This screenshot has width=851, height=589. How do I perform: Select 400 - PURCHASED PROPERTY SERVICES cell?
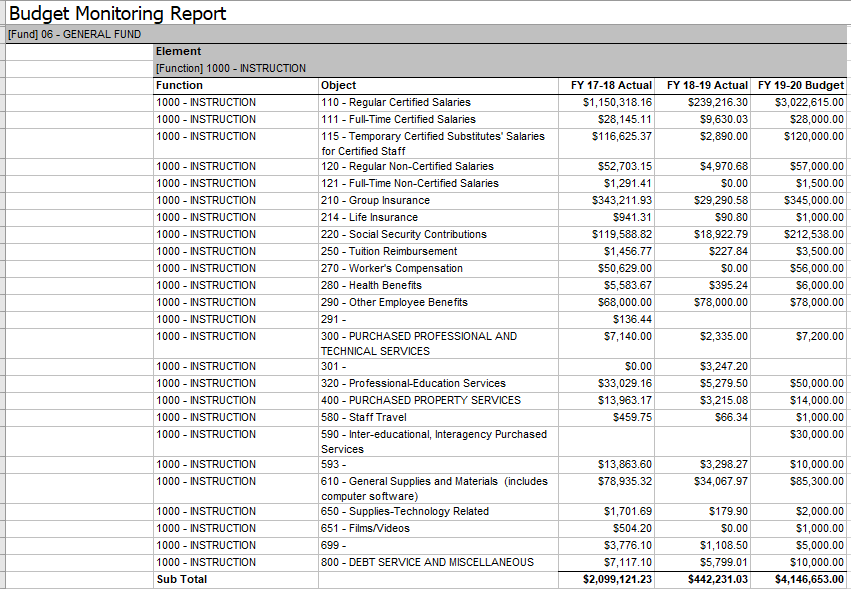click(x=439, y=401)
